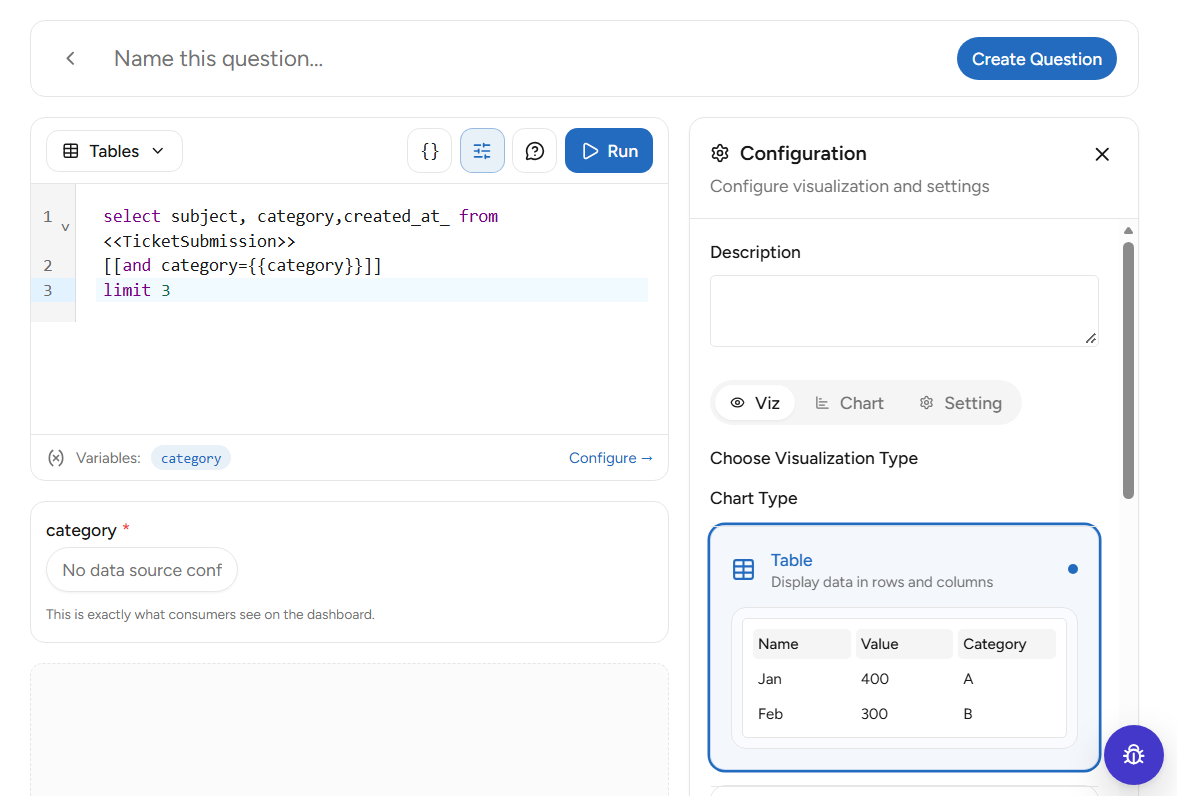Screen dimensions: 1177x796
Task: Click the table grid icon in Table card
Action: [743, 569]
